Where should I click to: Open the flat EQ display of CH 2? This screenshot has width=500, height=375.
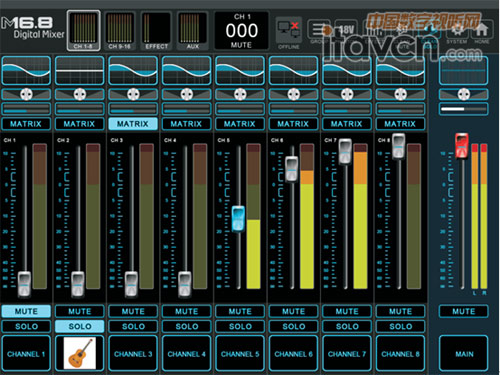[79, 71]
